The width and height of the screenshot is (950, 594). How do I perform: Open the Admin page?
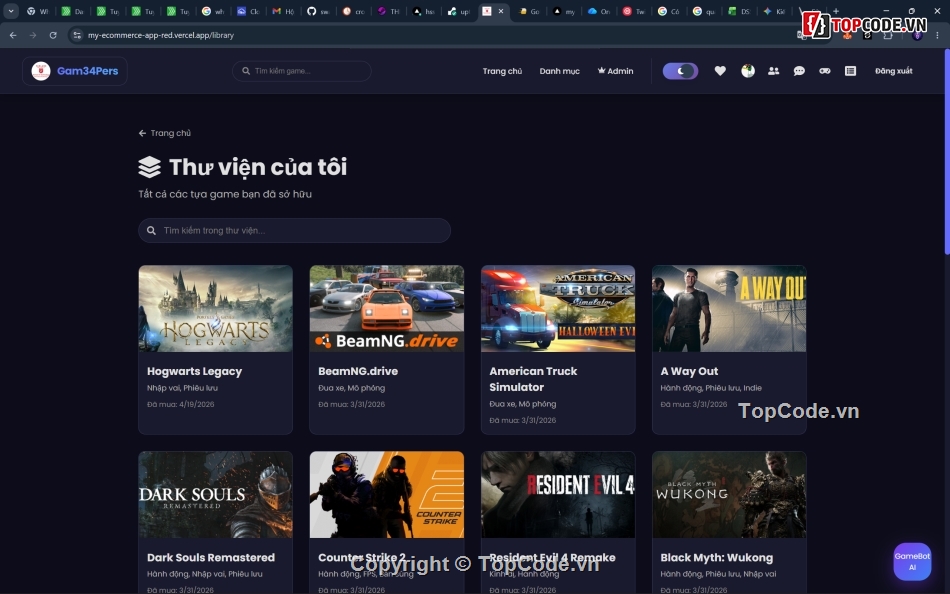[x=616, y=71]
